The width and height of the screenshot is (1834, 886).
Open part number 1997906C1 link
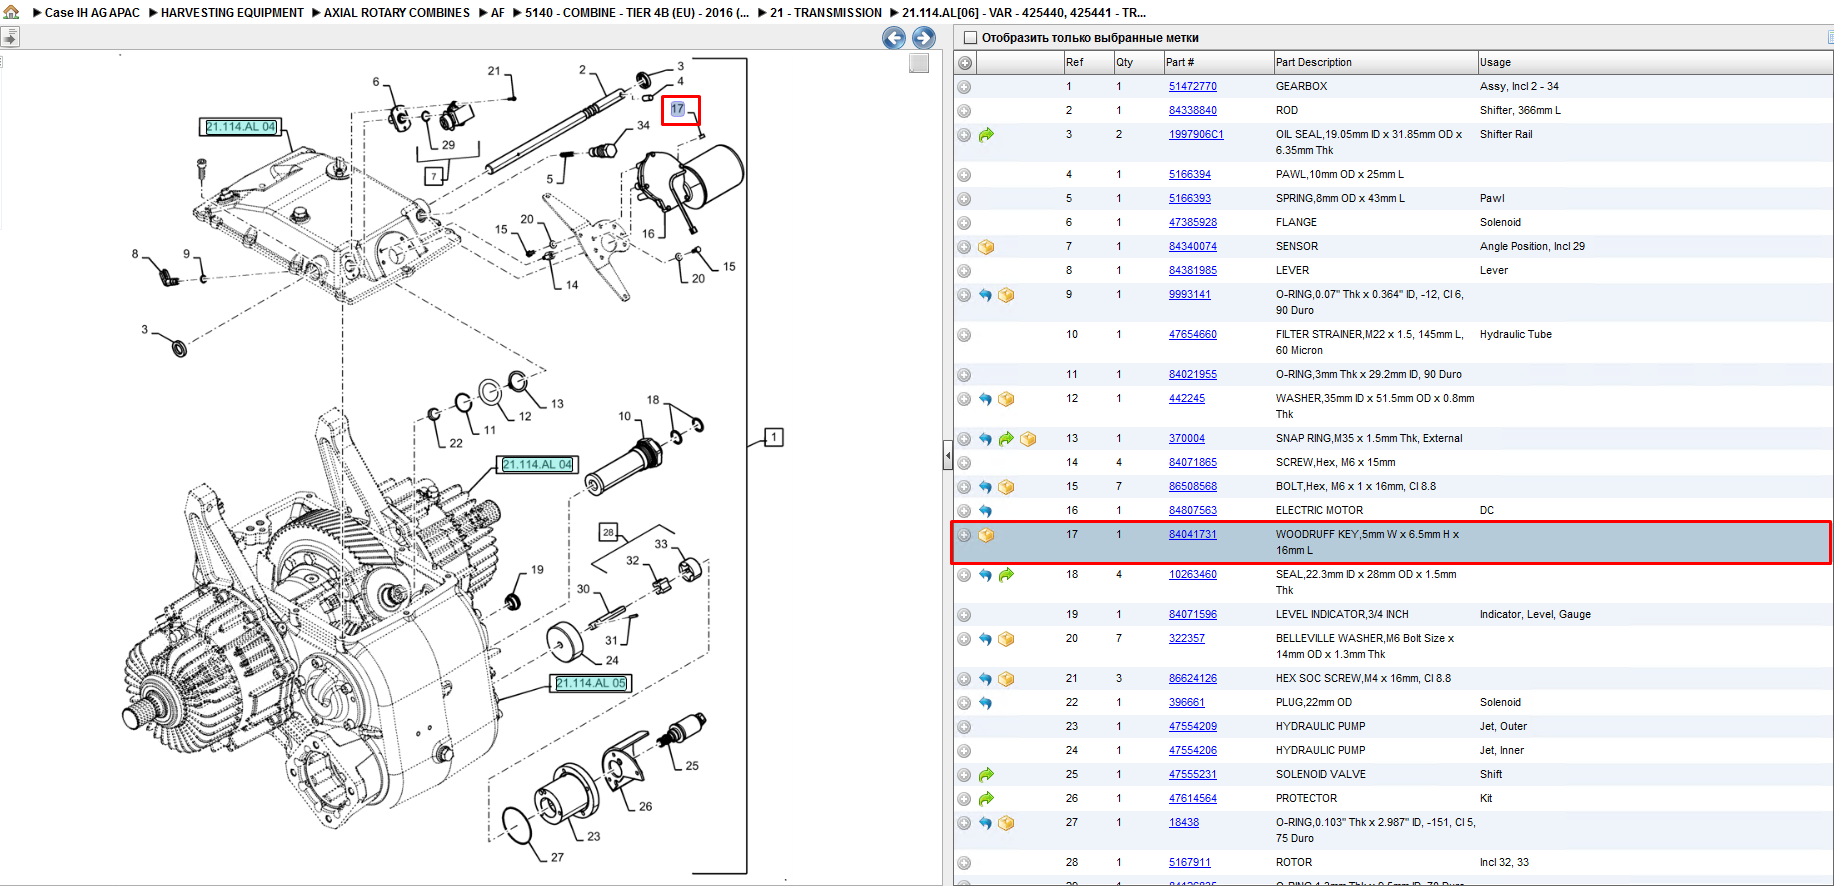point(1196,135)
